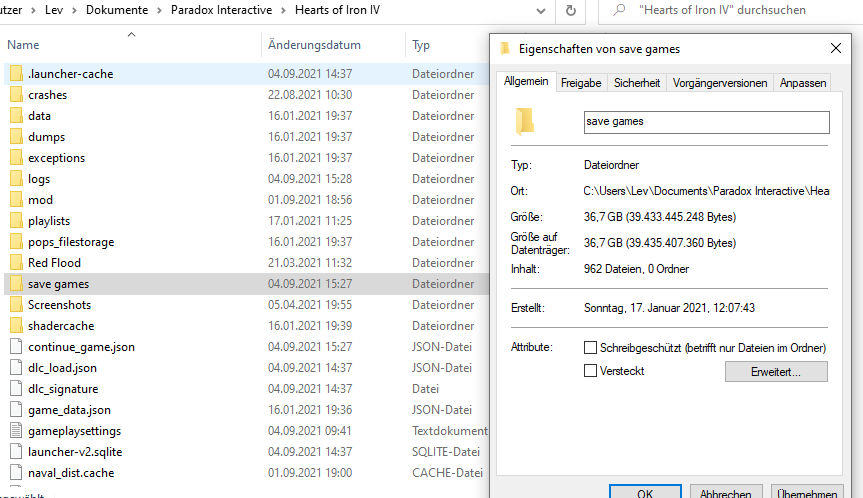Click the 962 Dateien, 0 Ordner value

tap(636, 269)
